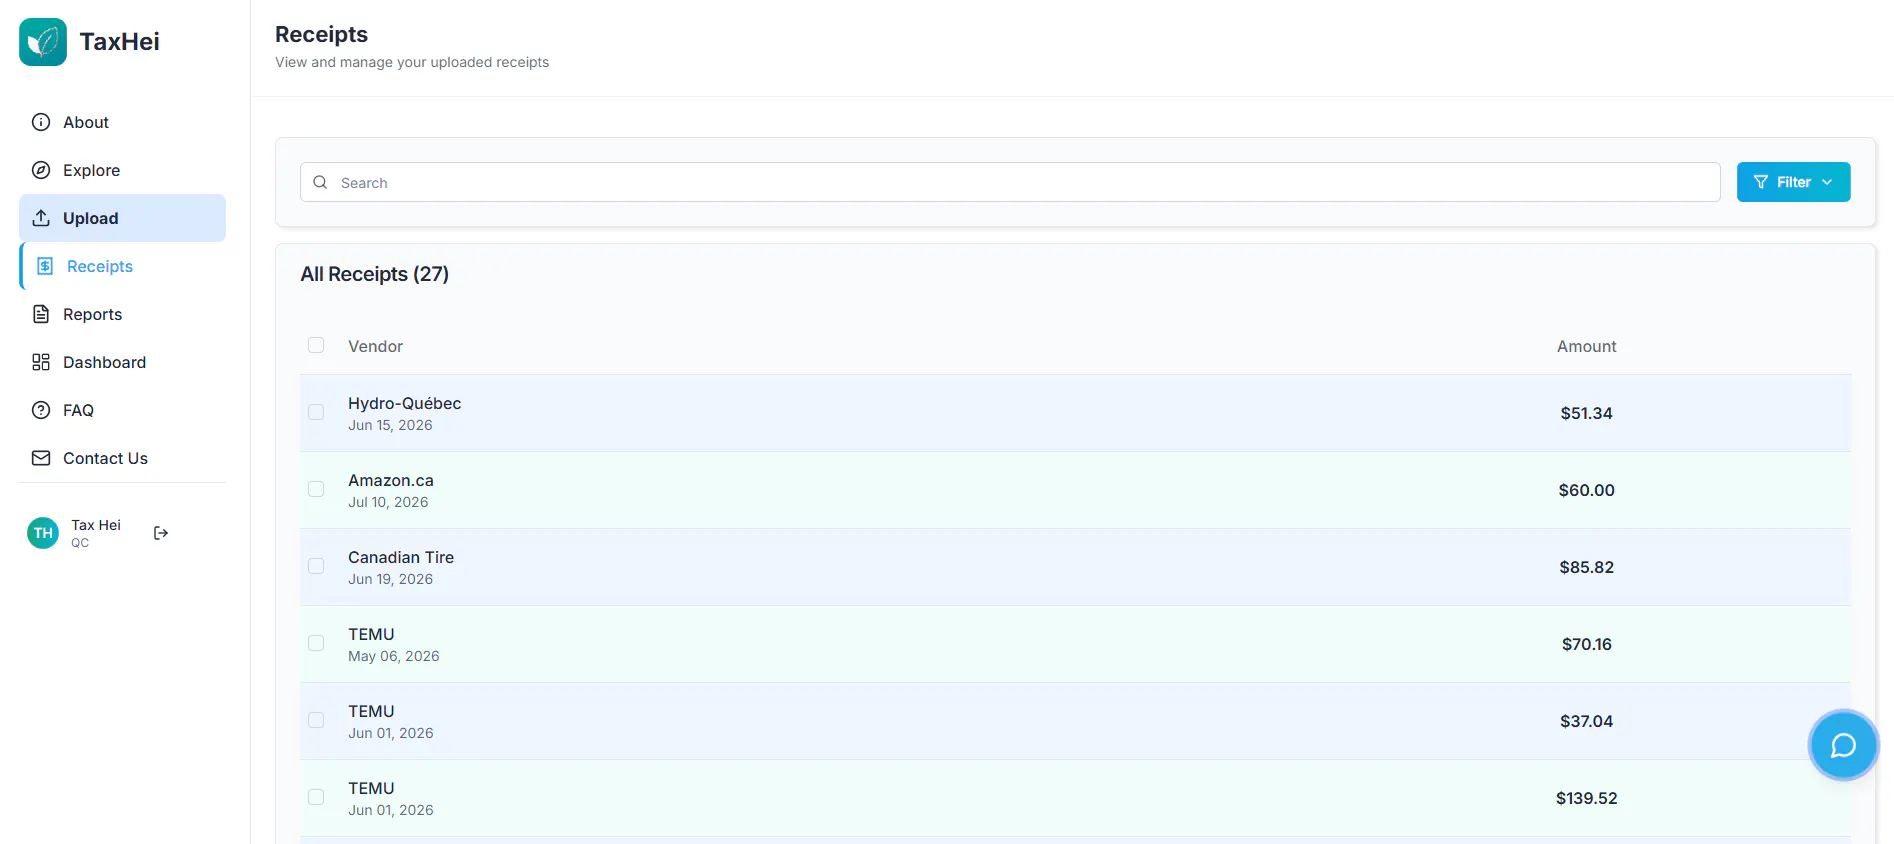Expand the Filter dropdown chevron
The height and width of the screenshot is (844, 1894).
coord(1827,182)
